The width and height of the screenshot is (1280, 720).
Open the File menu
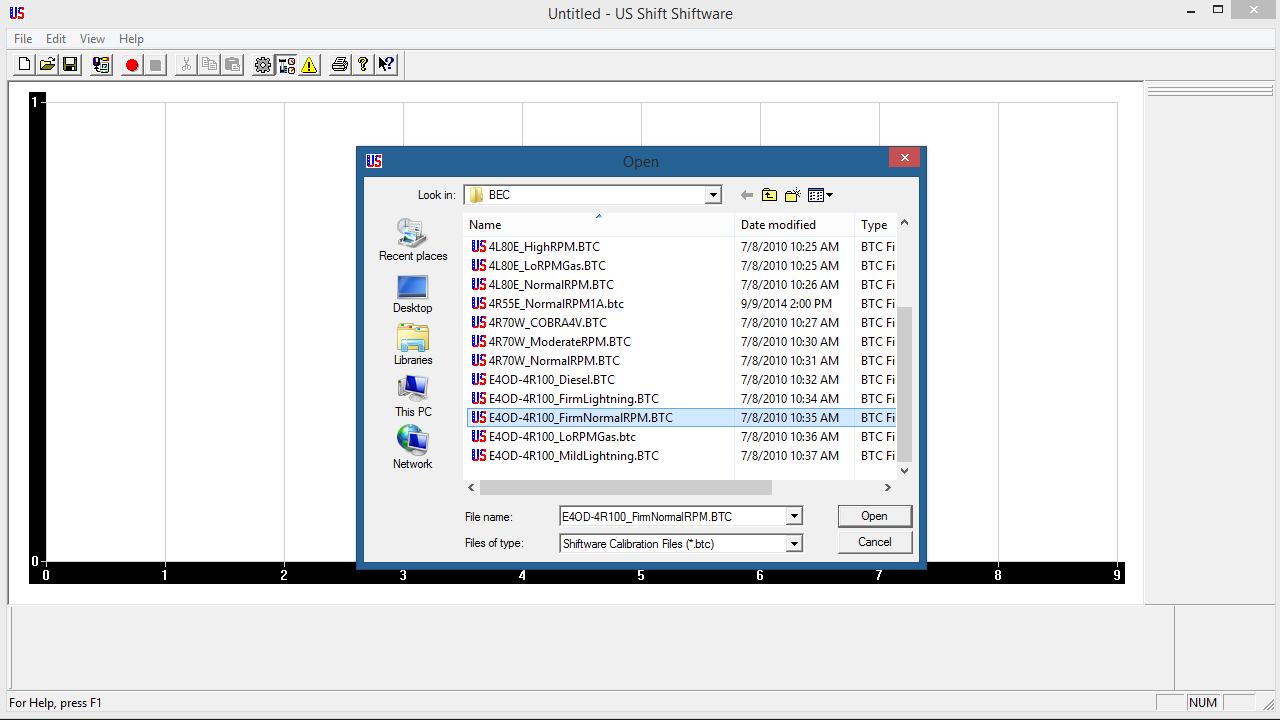[x=23, y=39]
